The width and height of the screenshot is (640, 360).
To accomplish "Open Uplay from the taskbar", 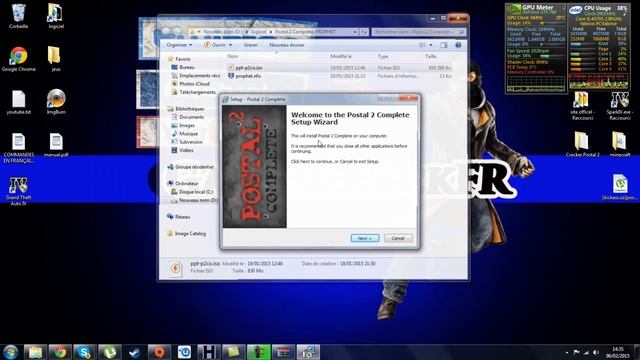I will [184, 352].
